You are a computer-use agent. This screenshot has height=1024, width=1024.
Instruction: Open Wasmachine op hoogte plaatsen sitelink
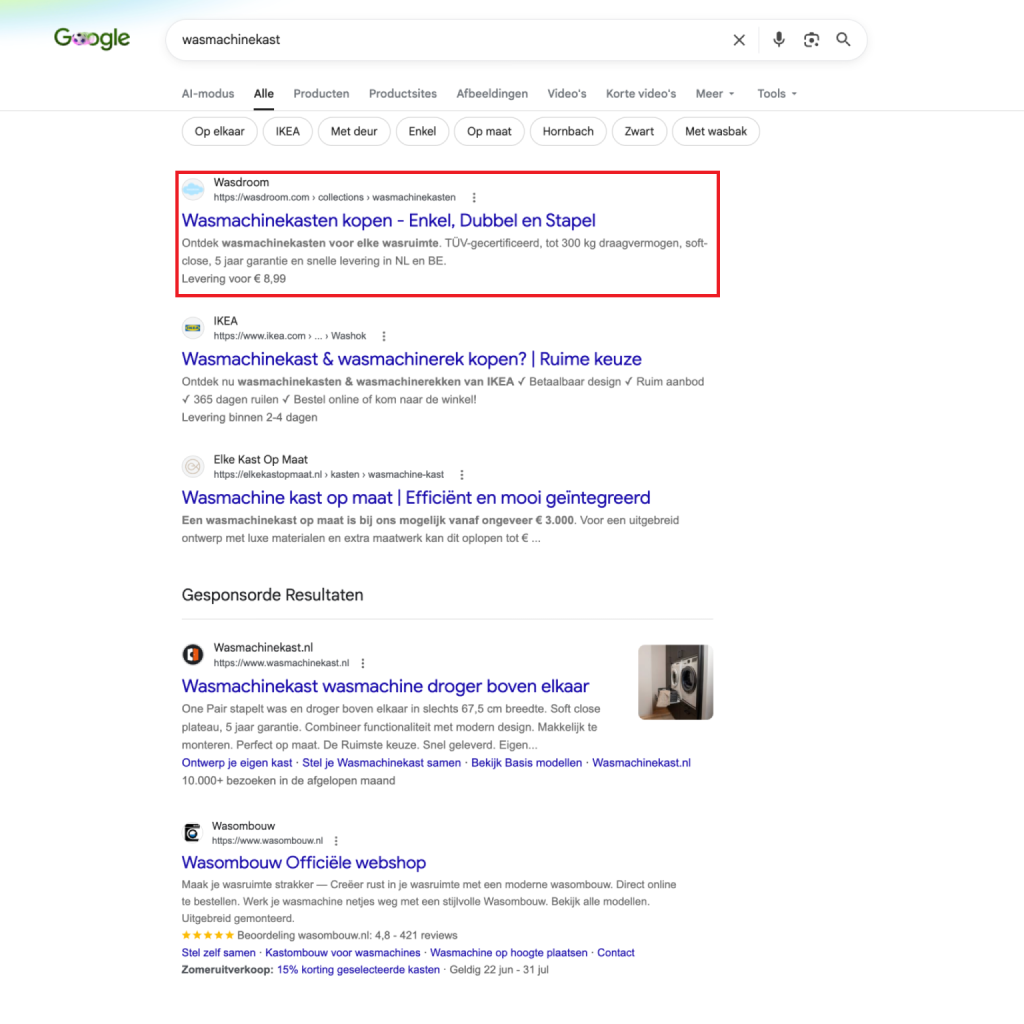[x=509, y=953]
